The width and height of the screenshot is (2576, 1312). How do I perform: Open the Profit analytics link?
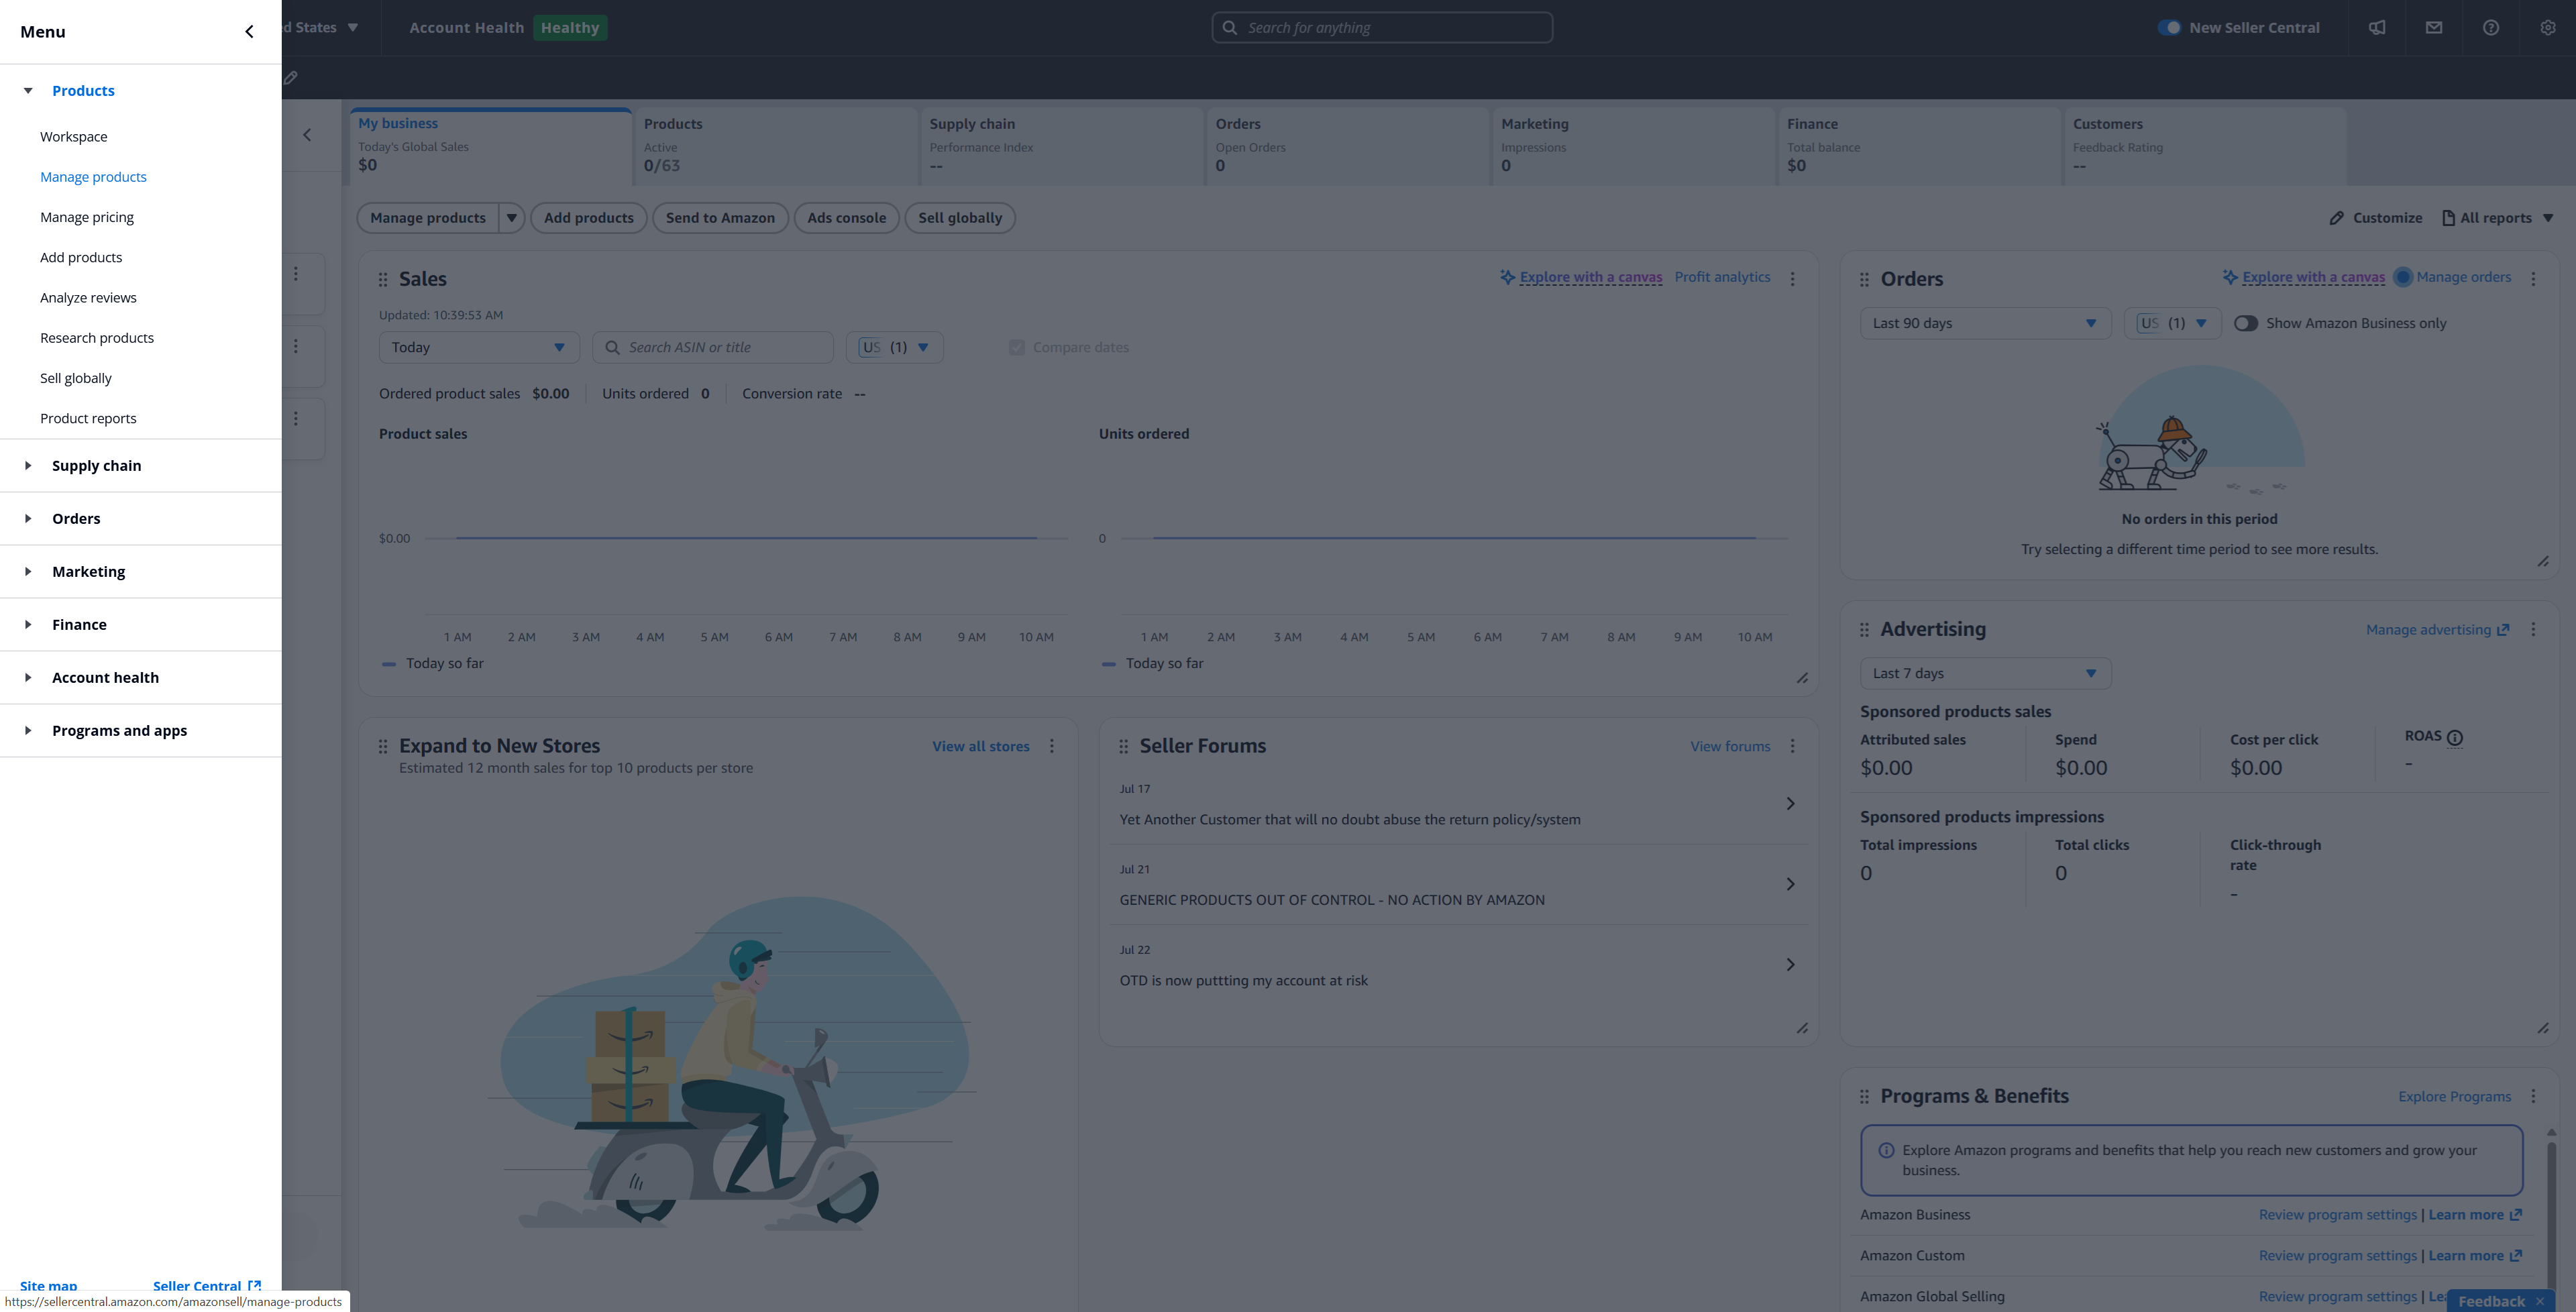1722,277
